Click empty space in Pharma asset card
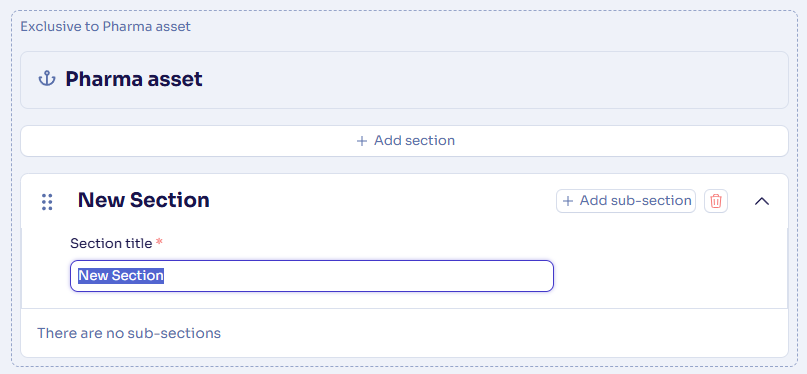This screenshot has height=374, width=807. tap(494, 80)
